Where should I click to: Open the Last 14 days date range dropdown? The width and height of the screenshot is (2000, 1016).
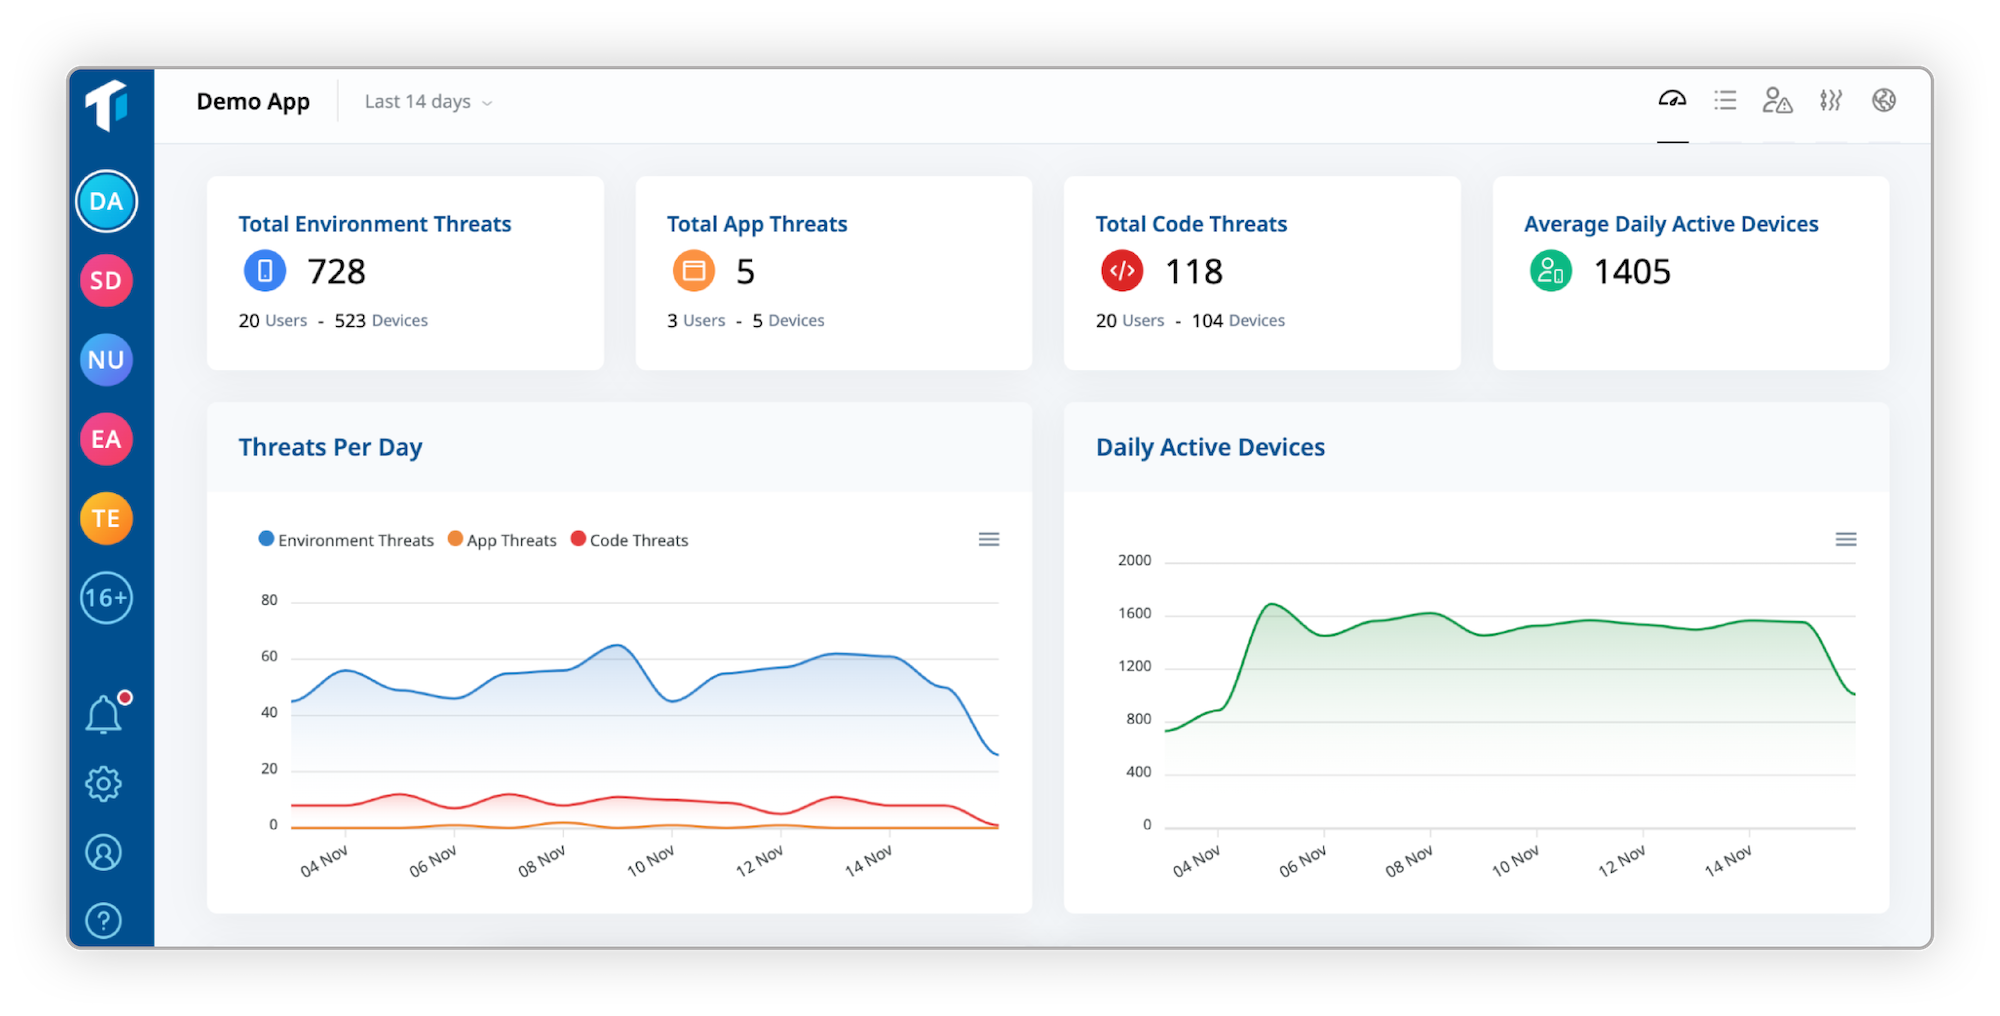(426, 101)
